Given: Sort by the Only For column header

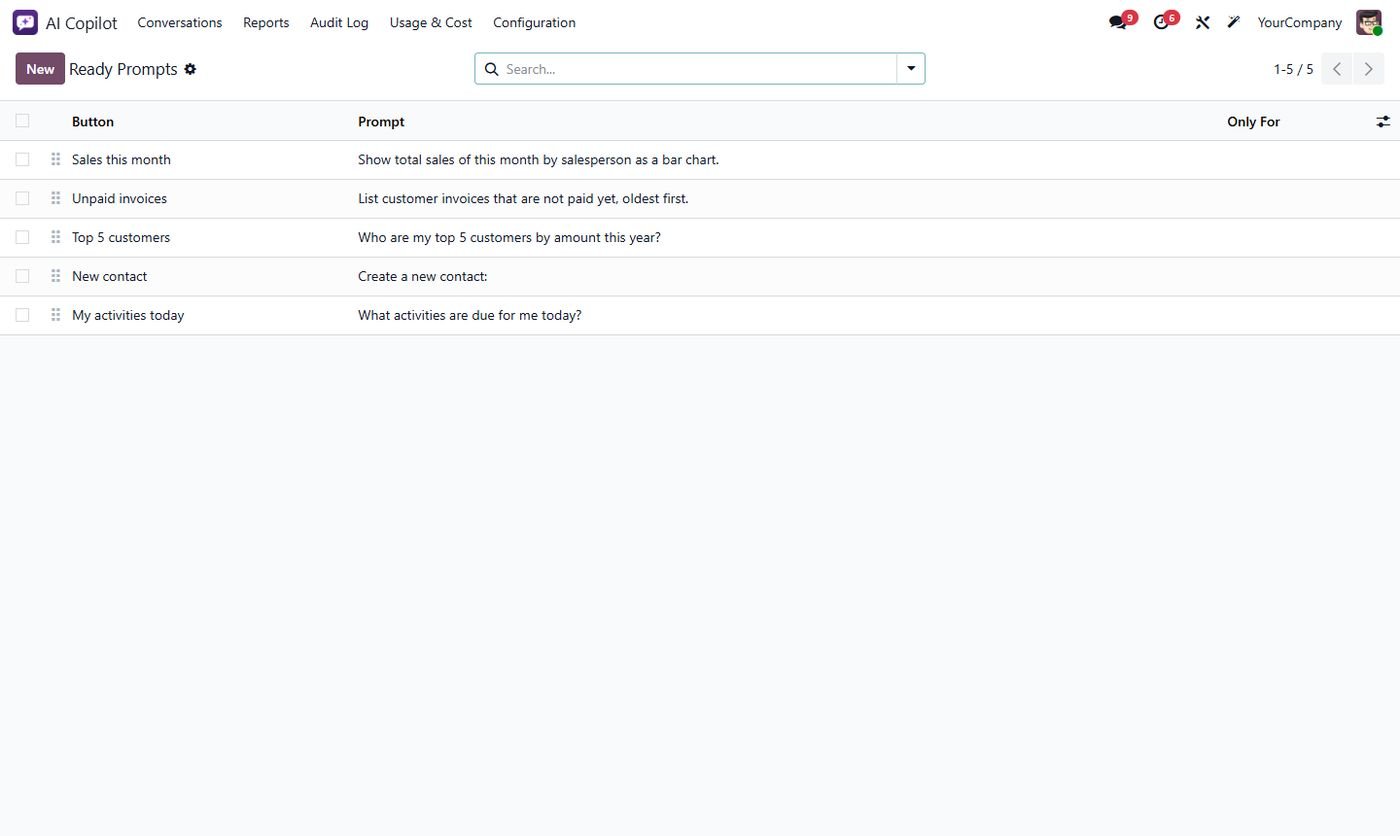Looking at the screenshot, I should (1253, 121).
